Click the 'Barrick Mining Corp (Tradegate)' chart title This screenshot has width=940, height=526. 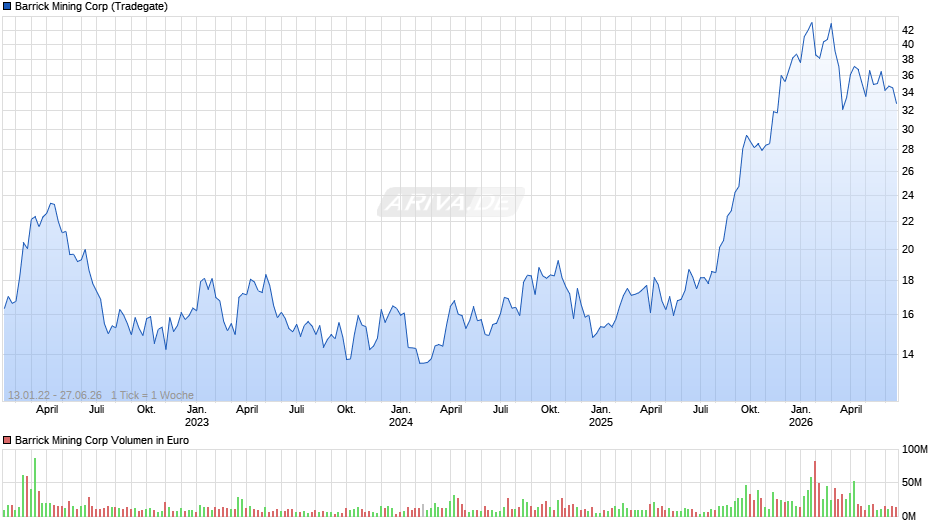91,7
